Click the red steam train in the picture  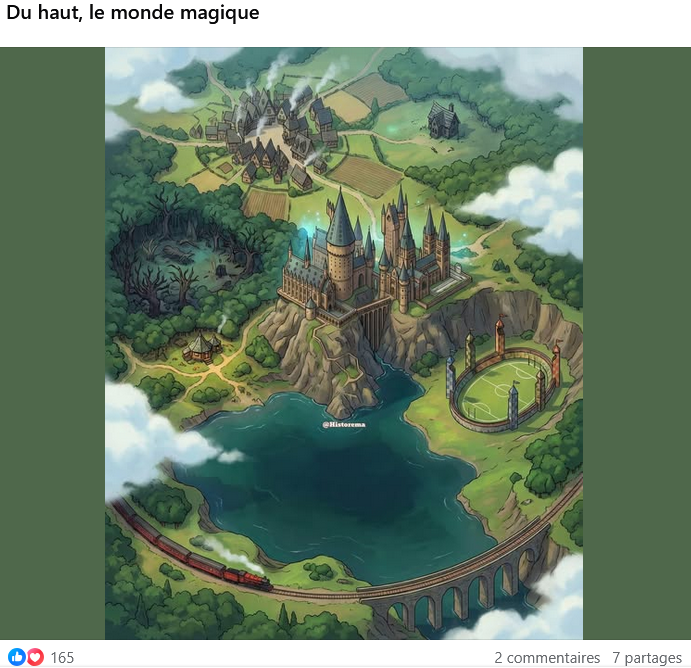tap(194, 551)
